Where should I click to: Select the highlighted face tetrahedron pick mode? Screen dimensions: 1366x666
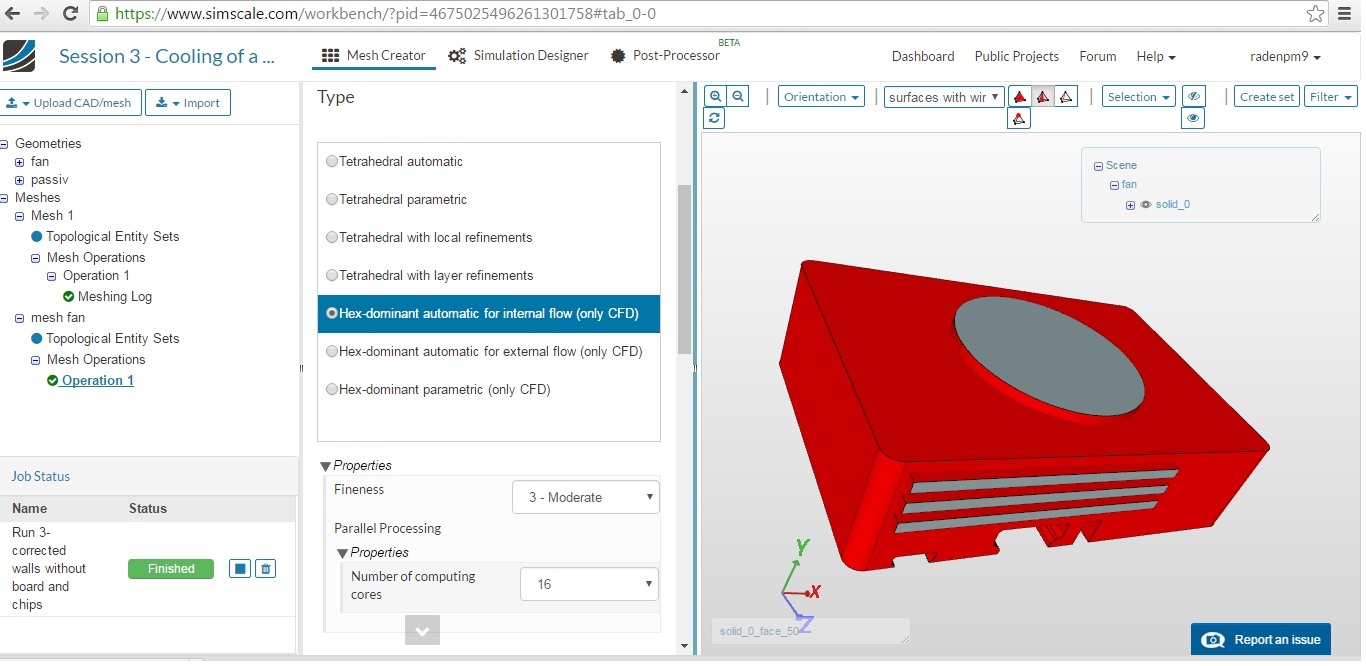(x=1043, y=97)
